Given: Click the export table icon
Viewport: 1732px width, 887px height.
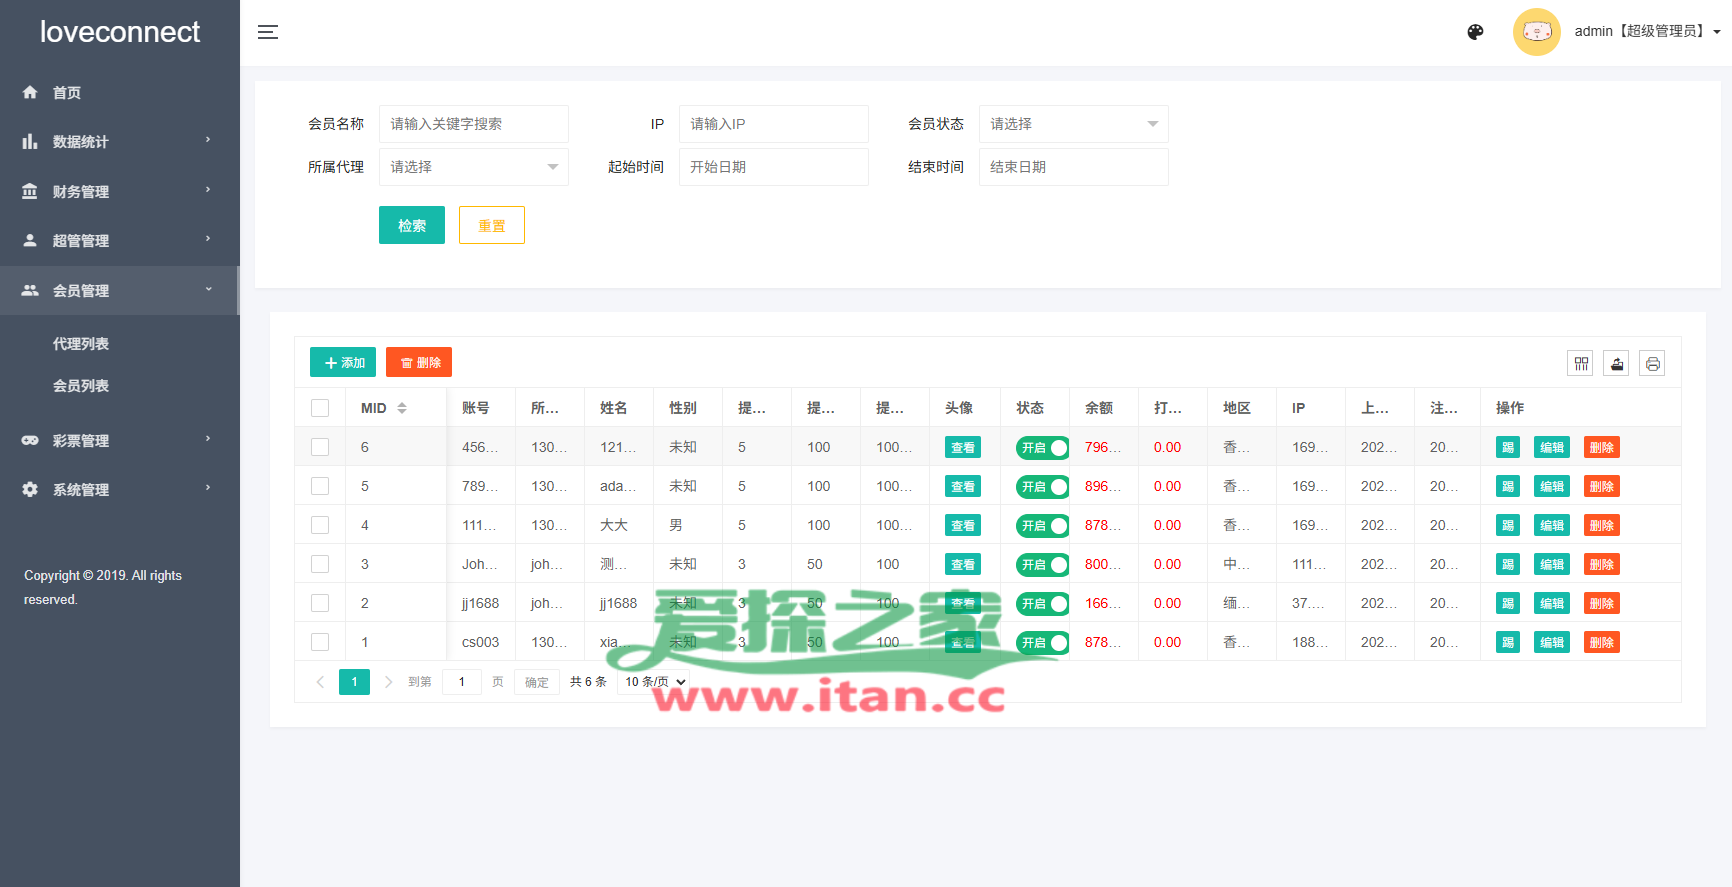Looking at the screenshot, I should pyautogui.click(x=1616, y=364).
